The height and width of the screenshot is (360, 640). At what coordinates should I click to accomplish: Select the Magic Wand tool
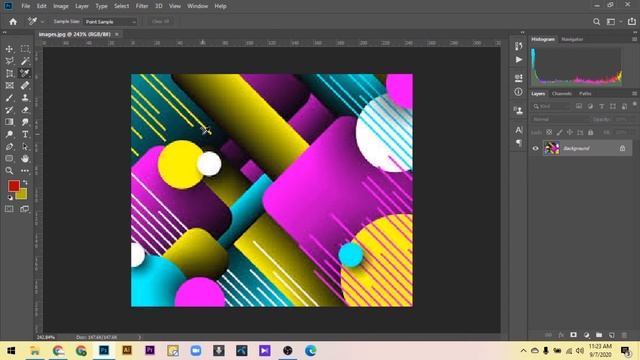coord(25,61)
